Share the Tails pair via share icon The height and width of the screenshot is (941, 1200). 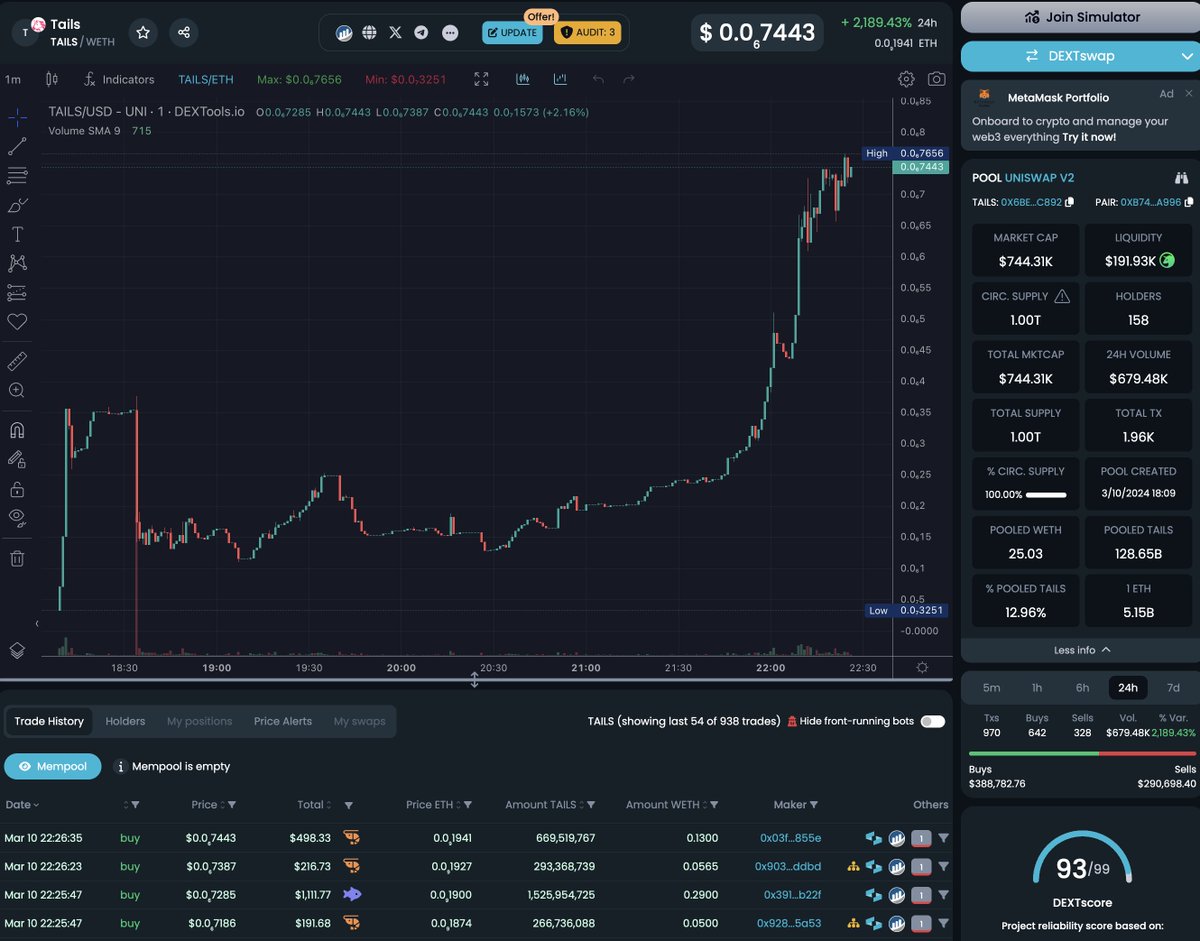click(184, 33)
